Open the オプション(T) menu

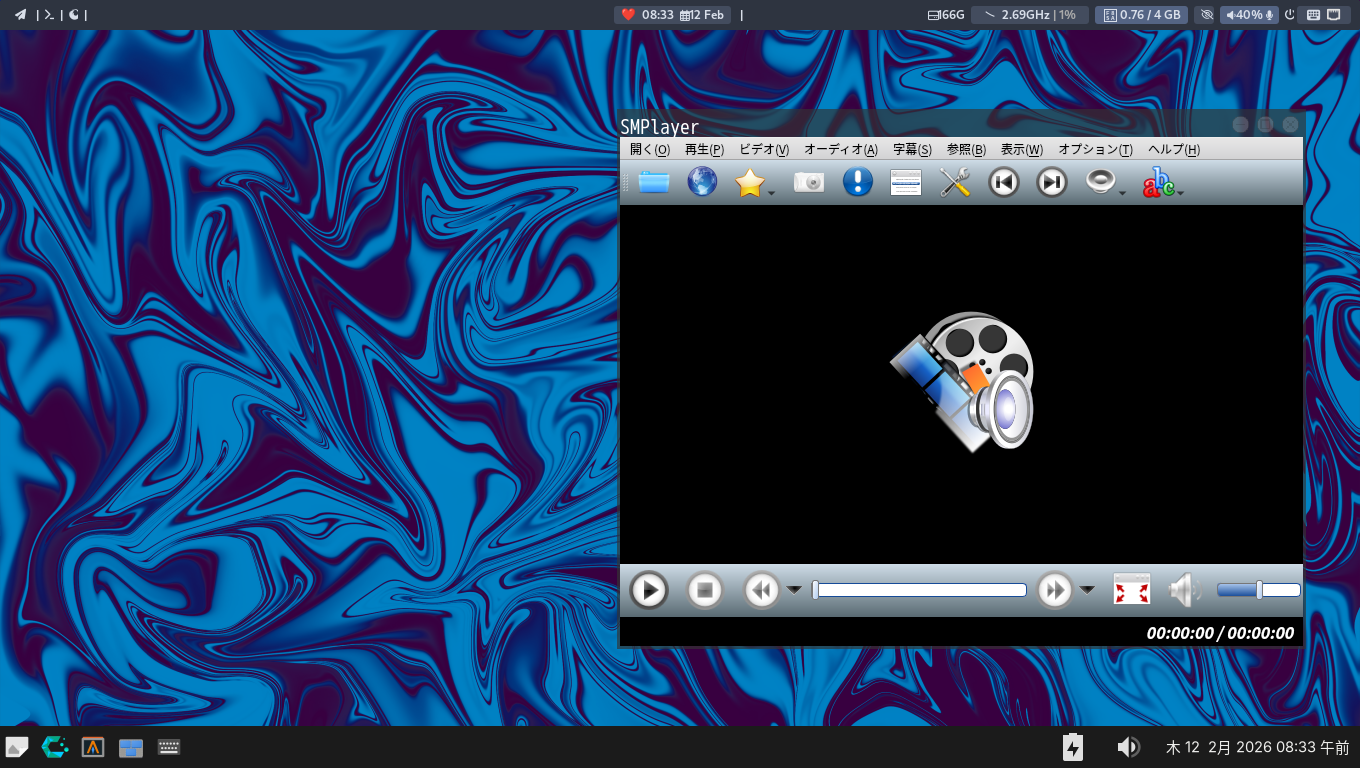(x=1095, y=149)
